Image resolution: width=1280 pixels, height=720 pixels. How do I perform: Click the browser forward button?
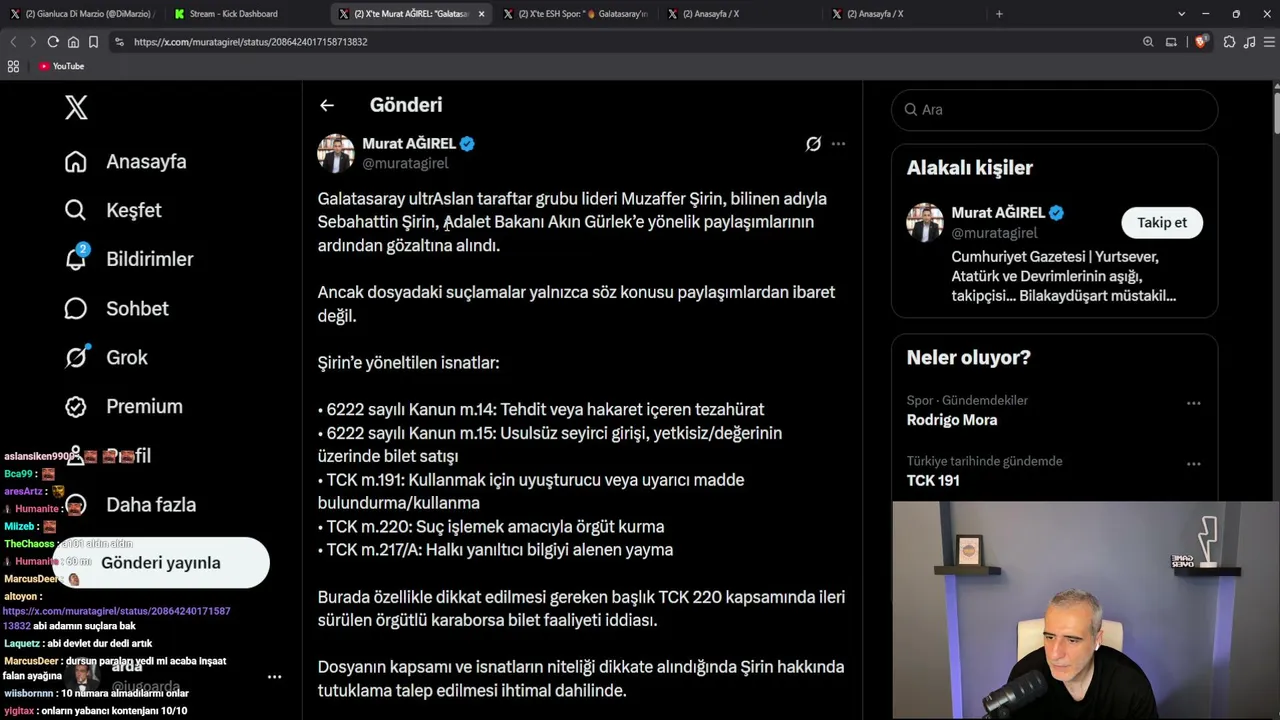click(33, 42)
